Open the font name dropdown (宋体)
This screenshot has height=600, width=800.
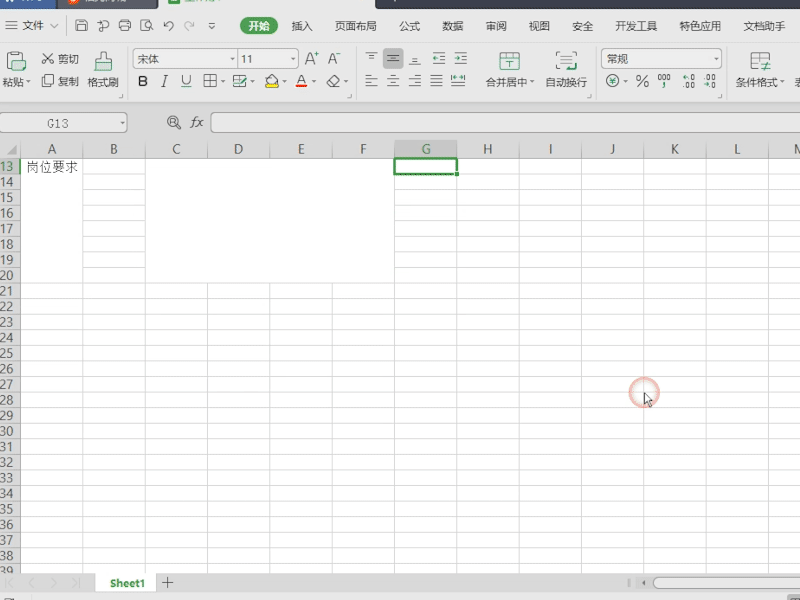tap(185, 59)
